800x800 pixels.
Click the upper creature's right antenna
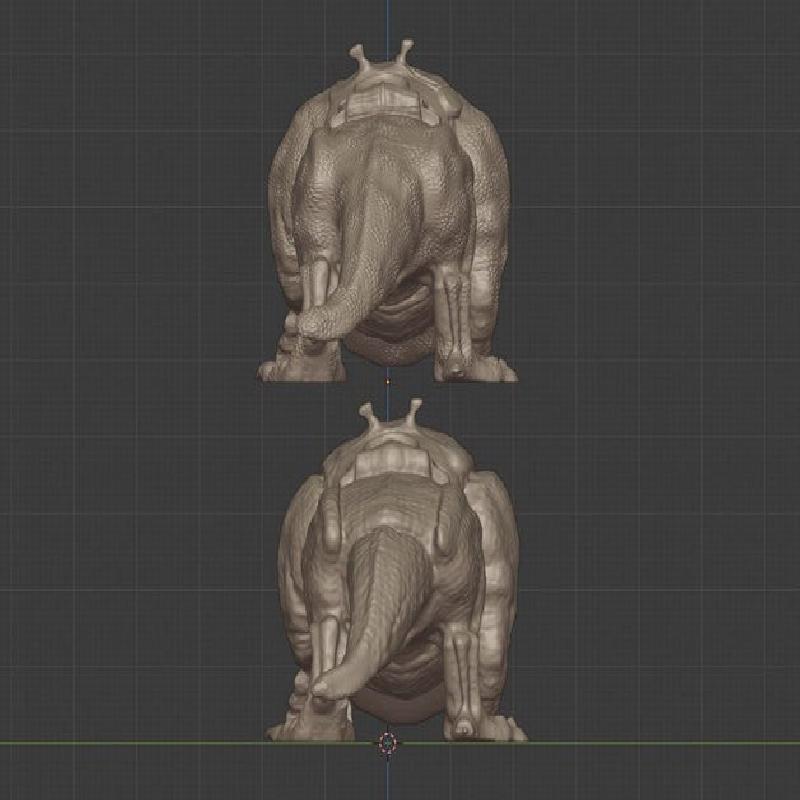click(x=405, y=48)
